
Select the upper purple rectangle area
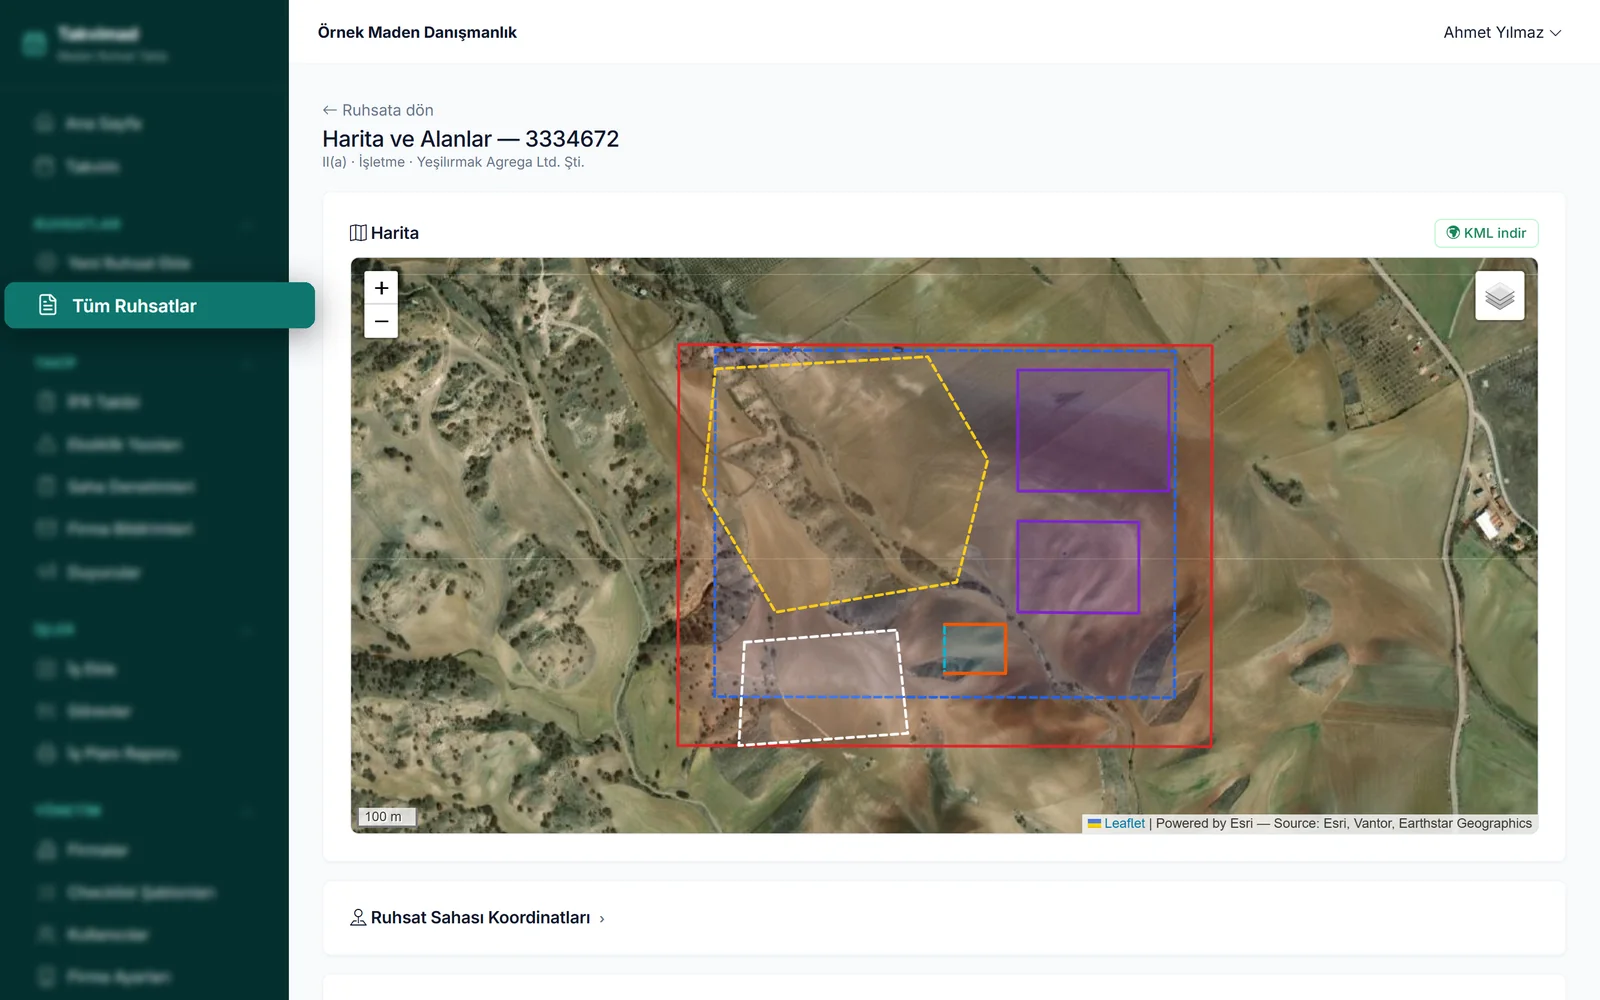[1093, 431]
